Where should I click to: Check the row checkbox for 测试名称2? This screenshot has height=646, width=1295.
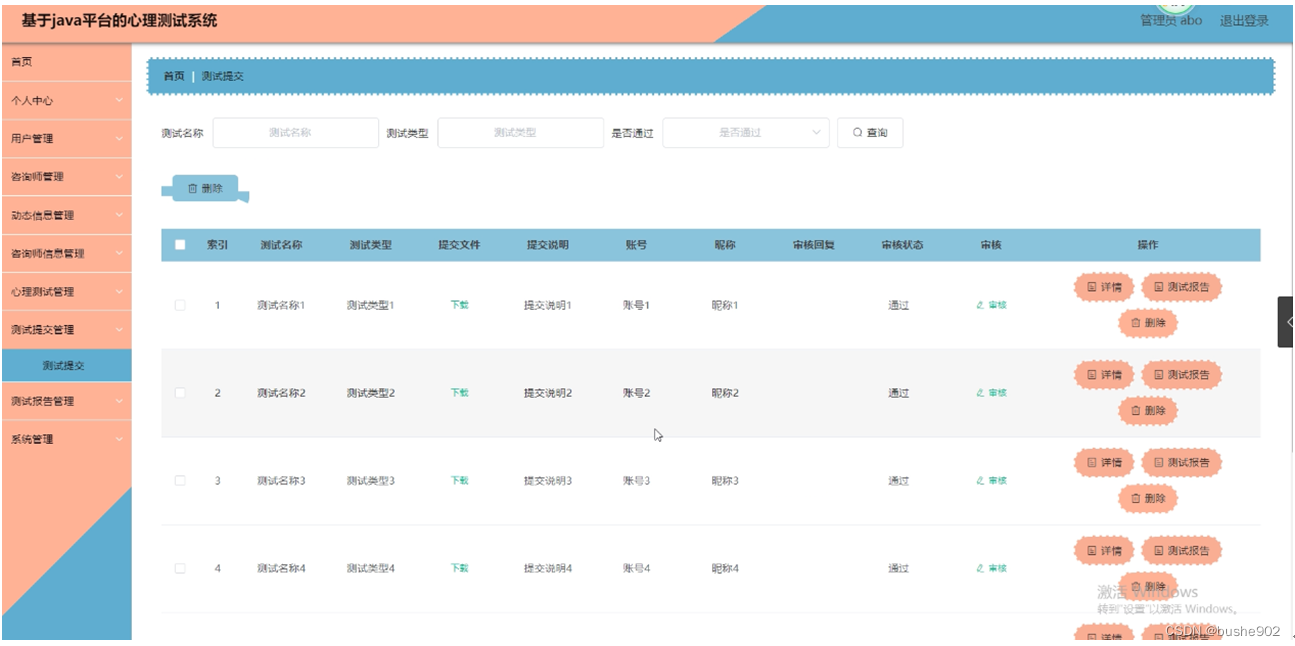180,393
